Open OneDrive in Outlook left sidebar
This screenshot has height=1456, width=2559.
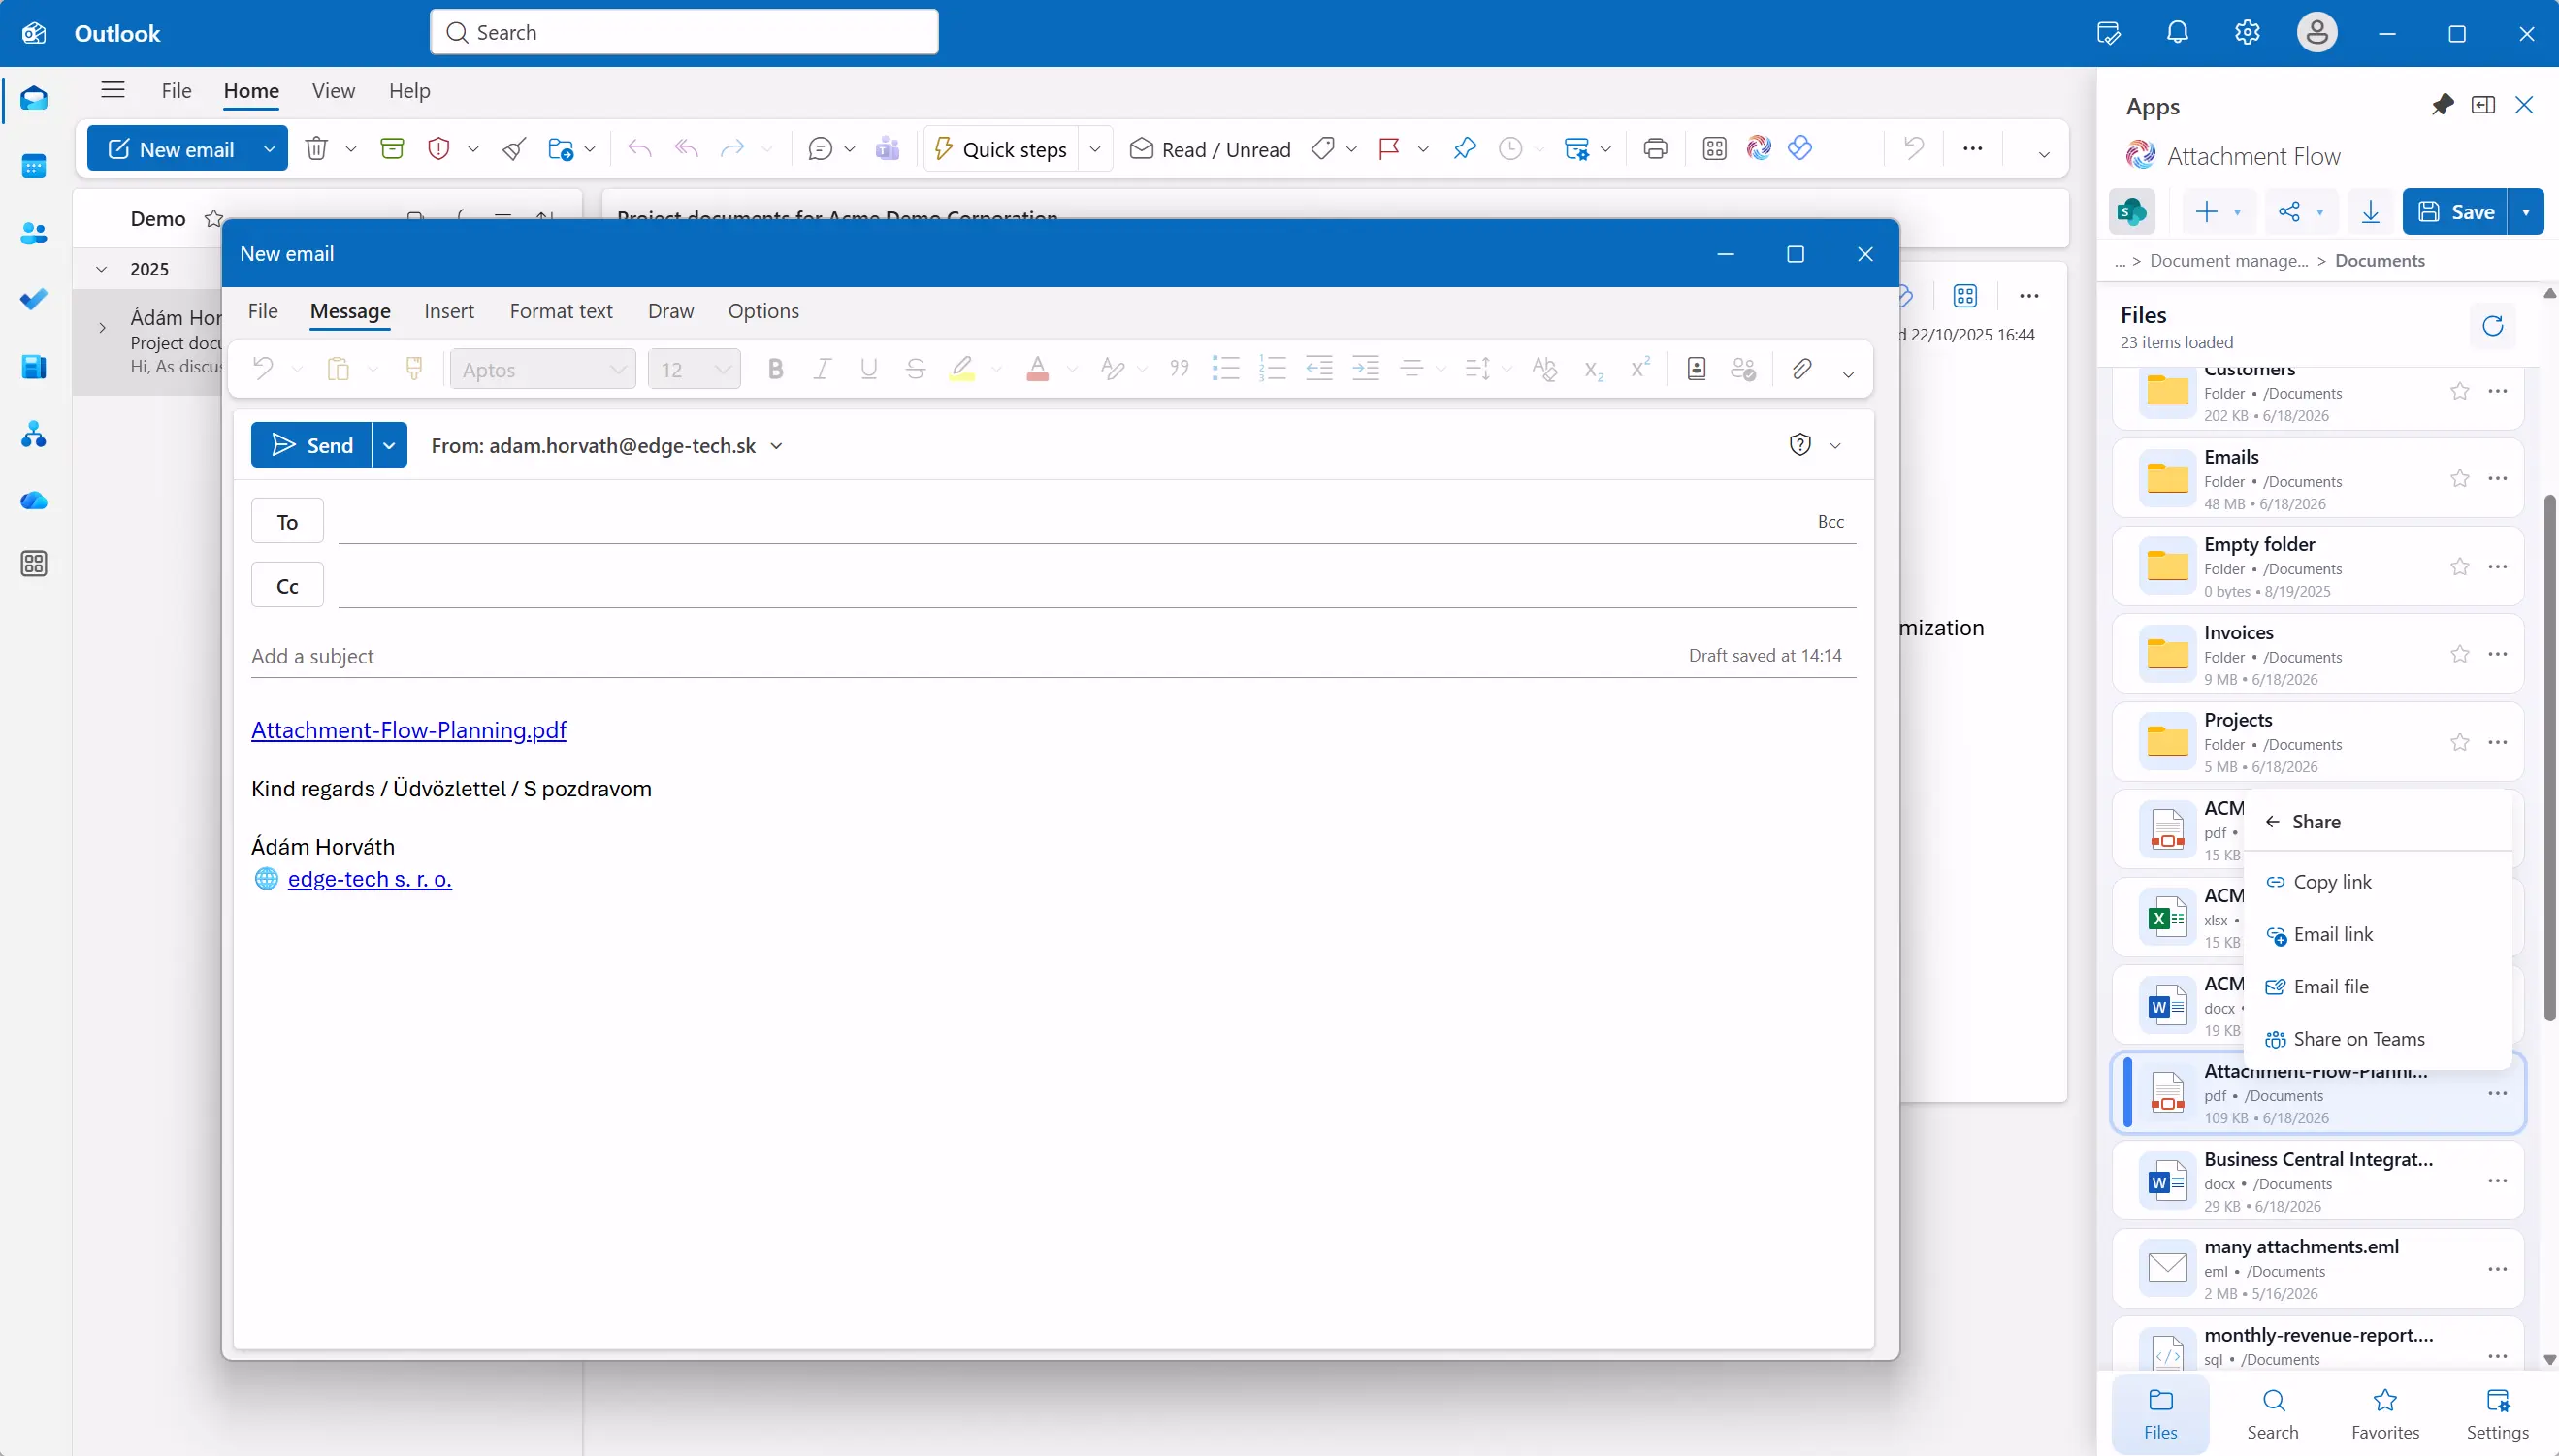coord(34,500)
